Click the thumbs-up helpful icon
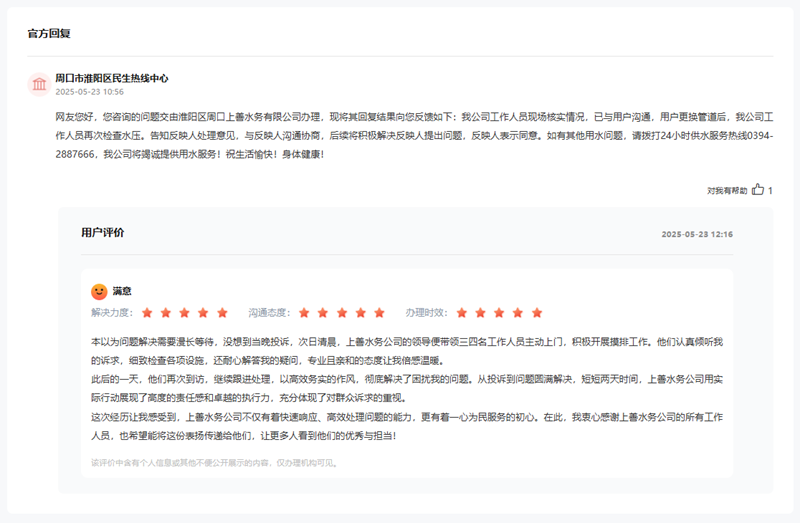800x523 pixels. (758, 189)
